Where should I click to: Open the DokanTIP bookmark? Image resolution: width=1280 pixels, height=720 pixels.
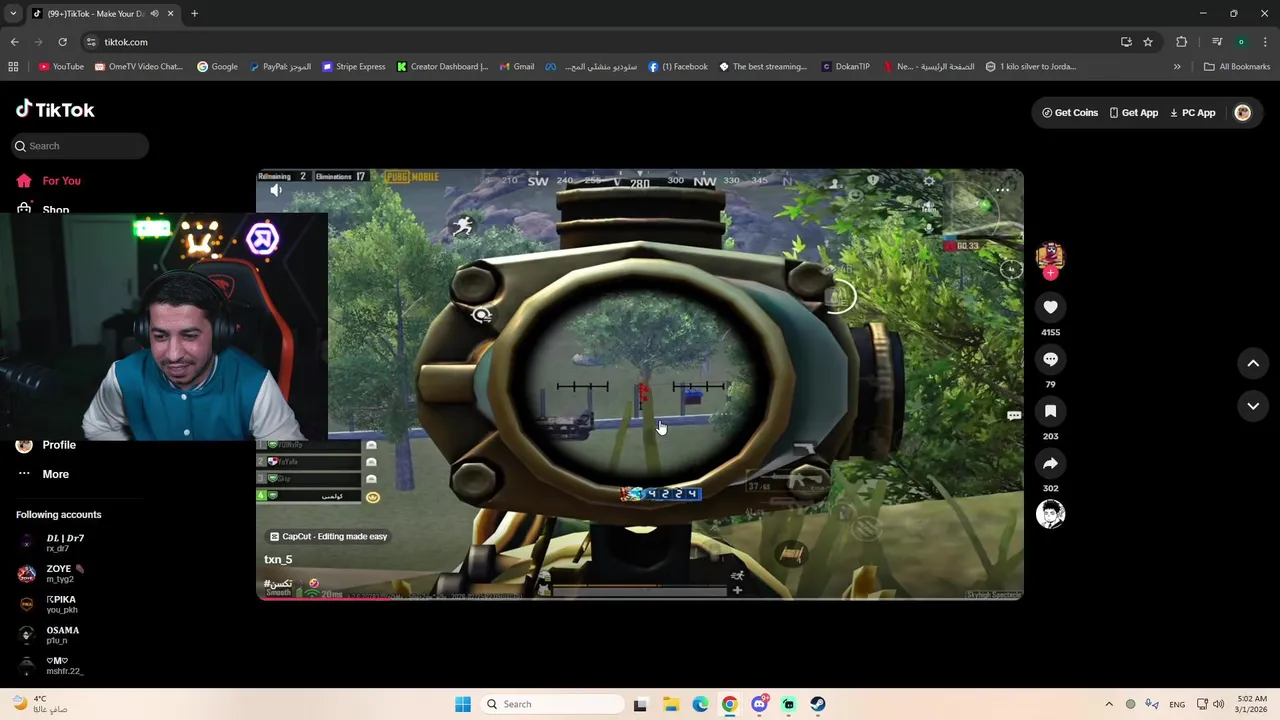click(x=846, y=67)
